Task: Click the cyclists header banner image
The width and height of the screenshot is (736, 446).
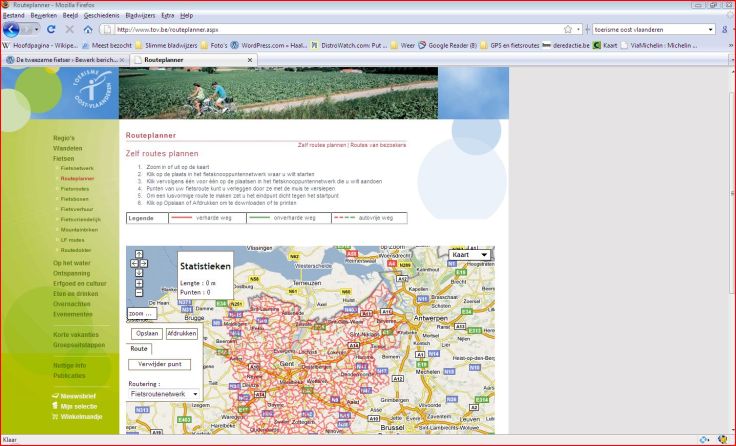Action: click(278, 93)
